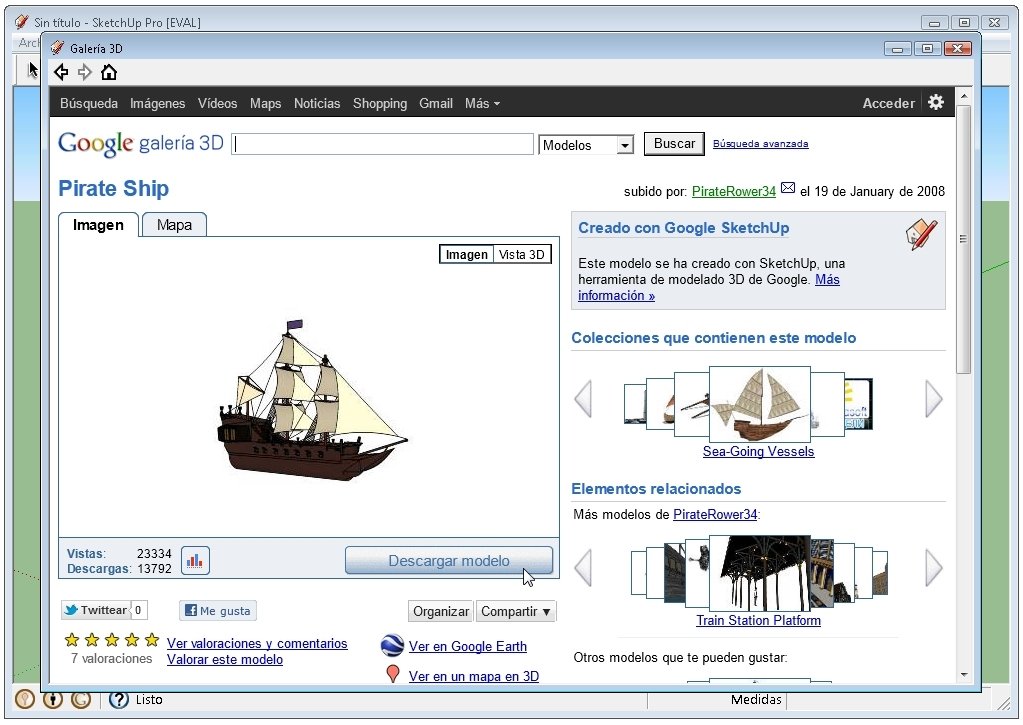The width and height of the screenshot is (1023, 725).
Task: Open the Modelos search type dropdown
Action: [x=586, y=145]
